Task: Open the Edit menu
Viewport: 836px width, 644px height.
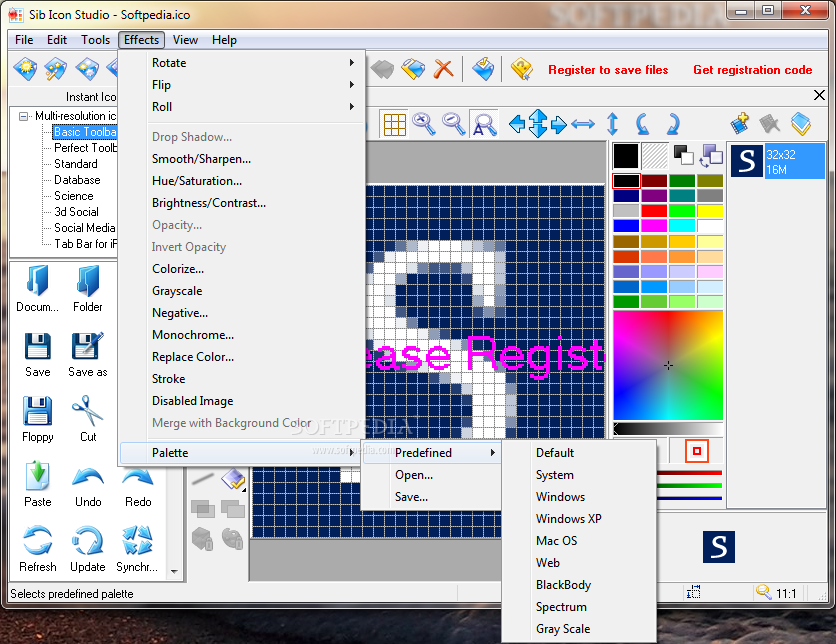Action: point(57,40)
